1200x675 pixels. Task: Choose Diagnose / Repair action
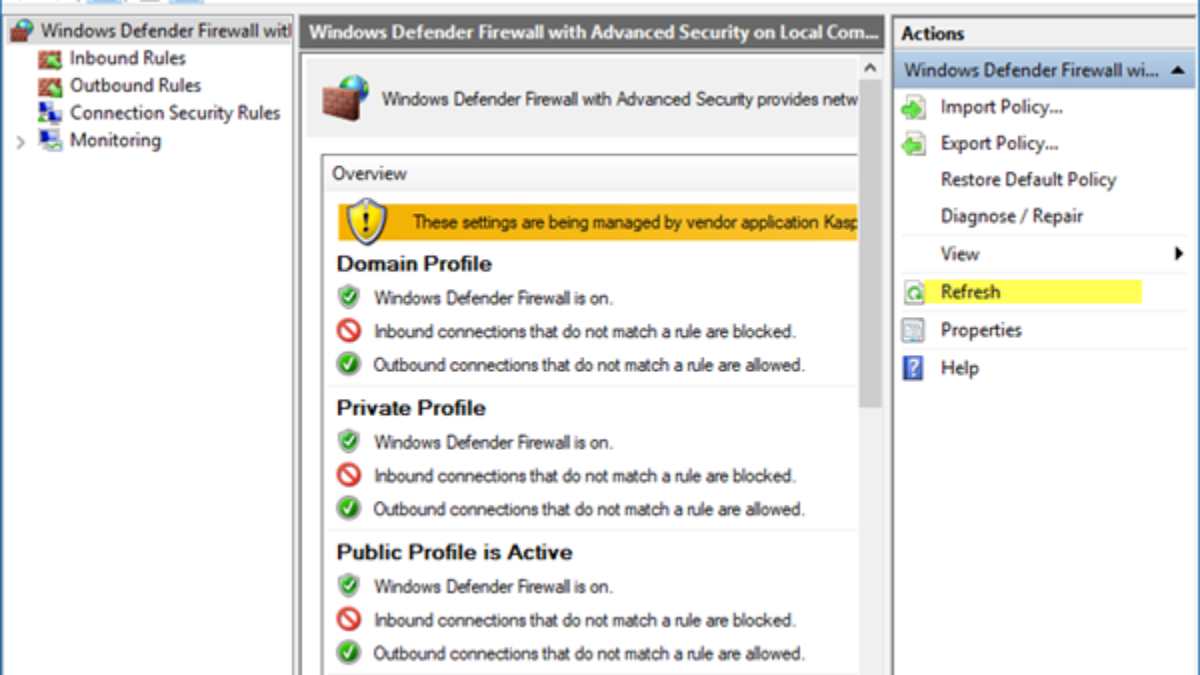pos(1011,216)
